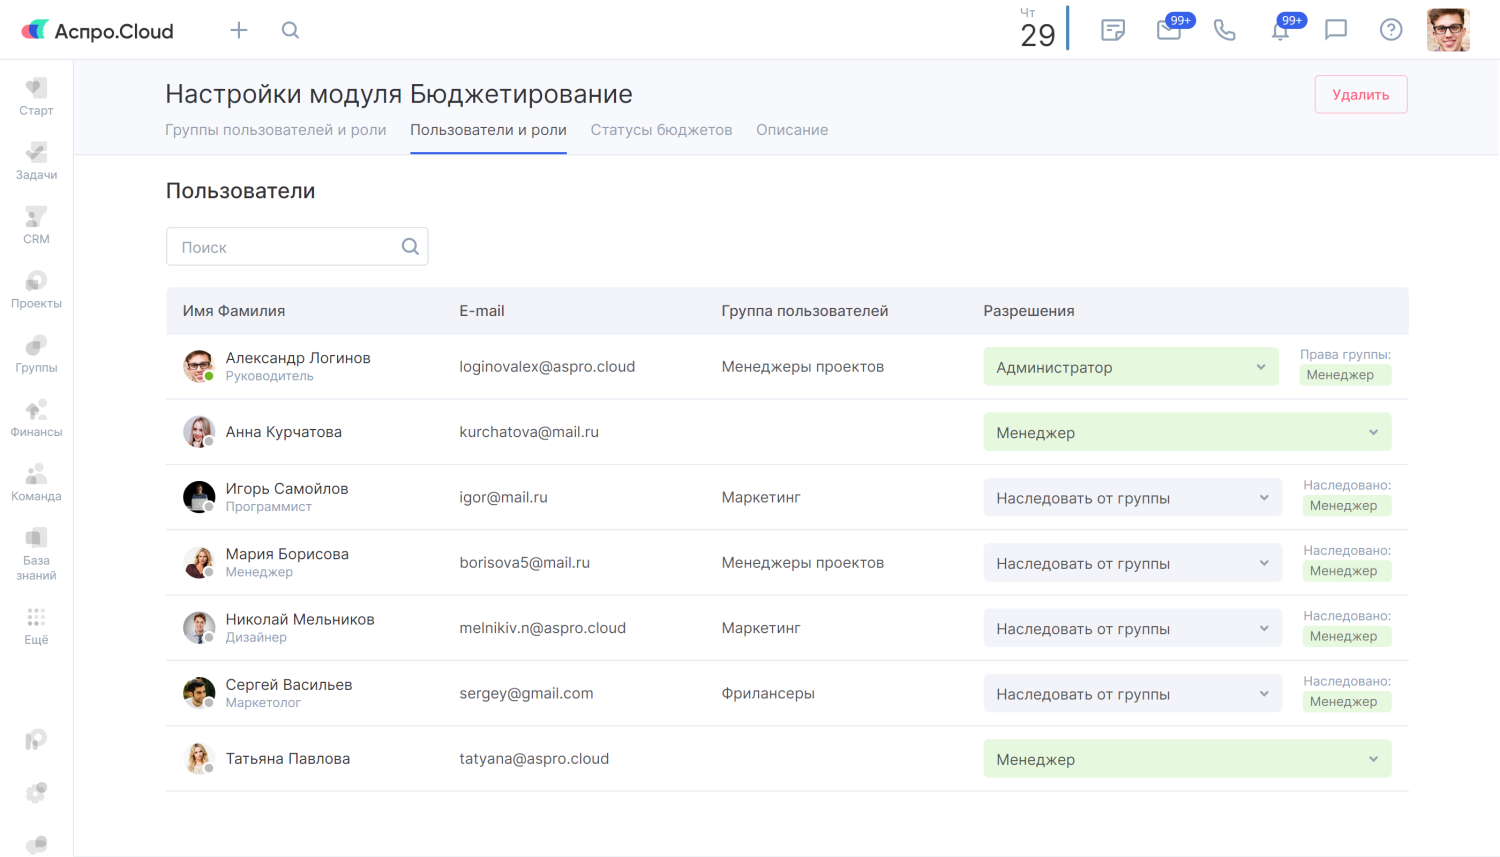Viewport: 1500px width, 857px height.
Task: Open the Tasks section in sidebar
Action: (x=36, y=160)
